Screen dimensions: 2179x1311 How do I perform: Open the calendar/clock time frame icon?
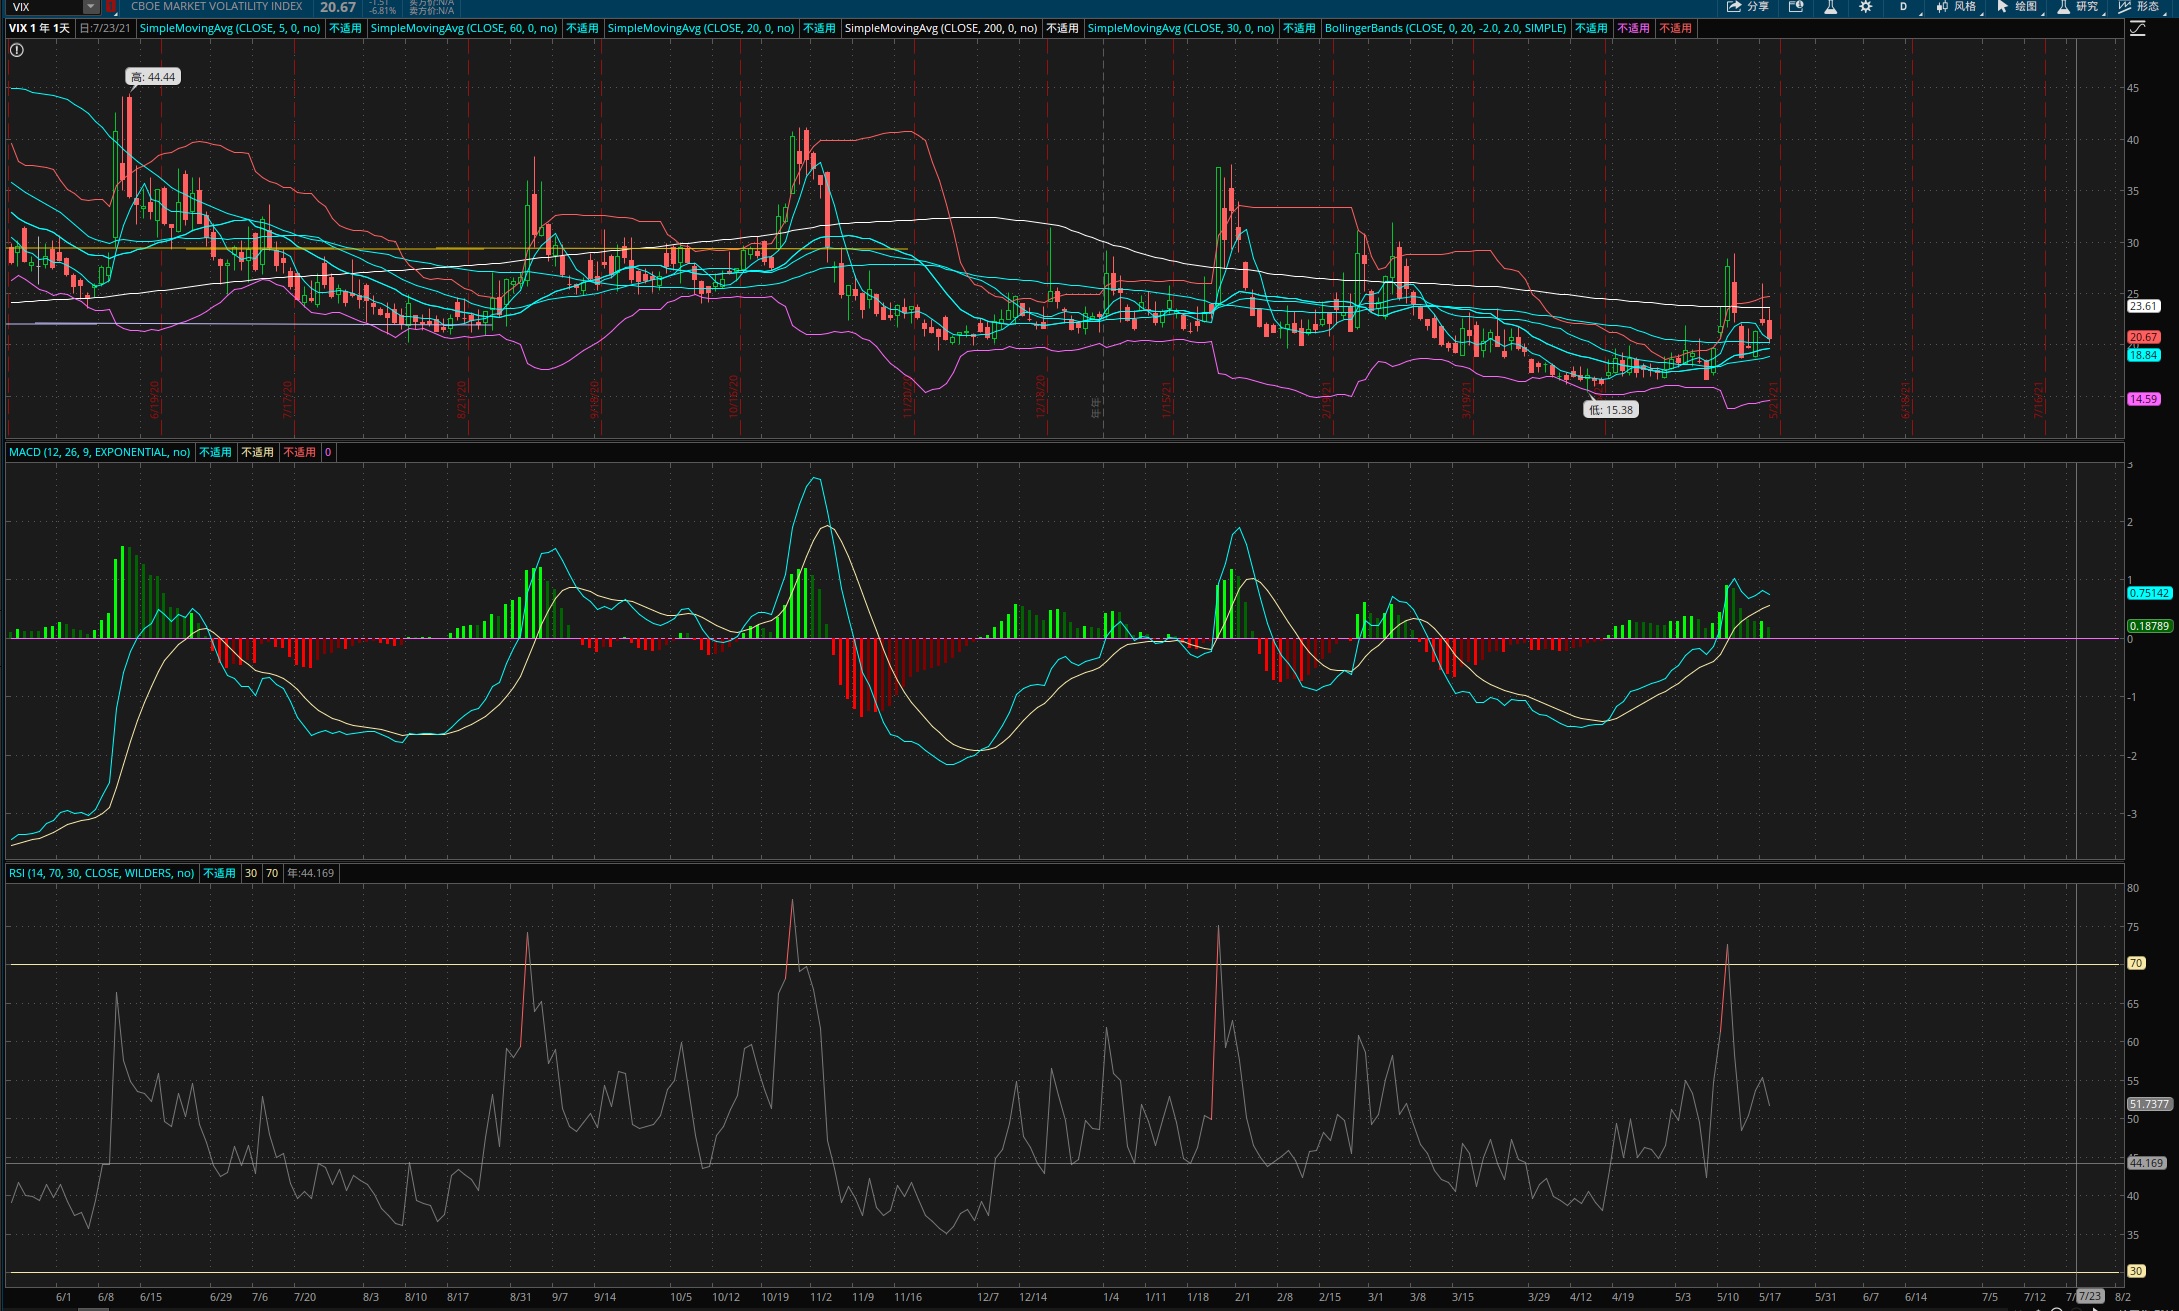1796,7
